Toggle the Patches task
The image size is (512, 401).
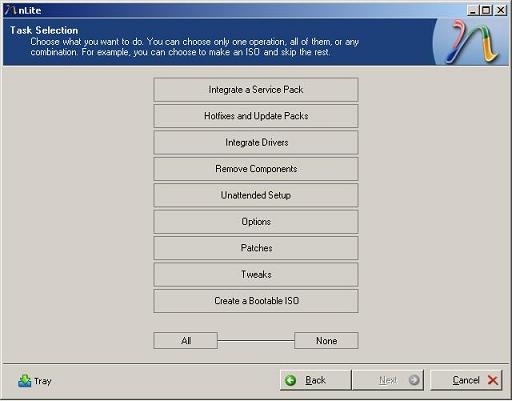click(256, 248)
